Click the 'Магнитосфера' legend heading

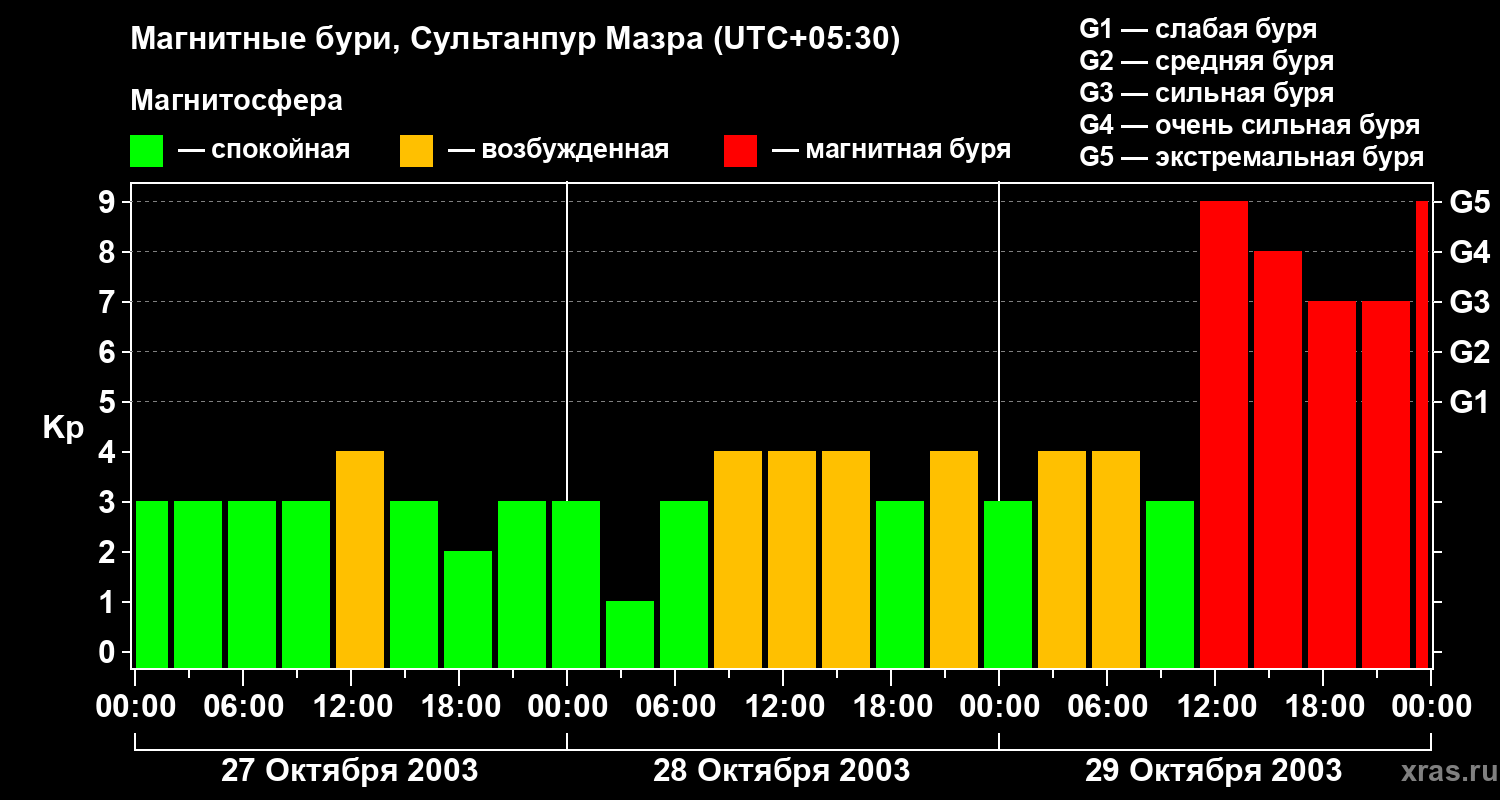coord(237,101)
